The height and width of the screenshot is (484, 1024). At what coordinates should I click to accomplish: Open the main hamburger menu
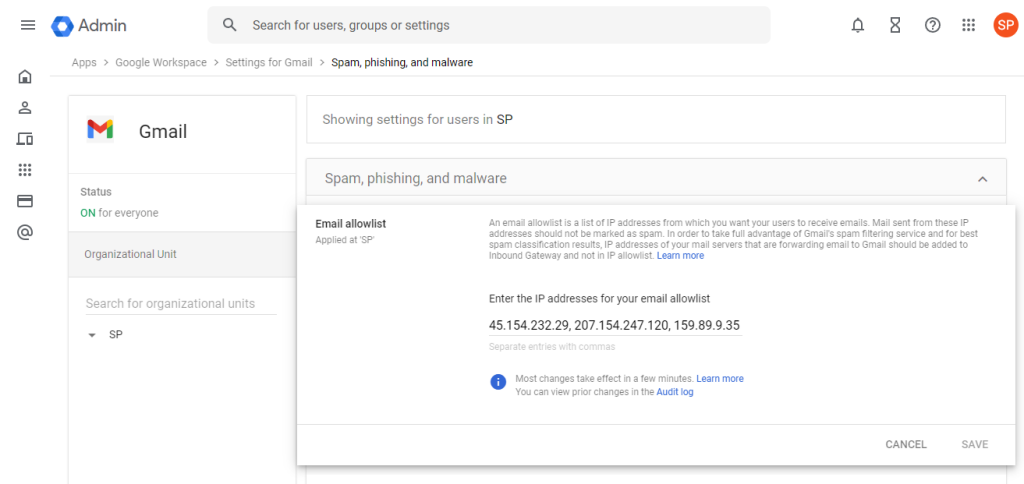pyautogui.click(x=28, y=25)
